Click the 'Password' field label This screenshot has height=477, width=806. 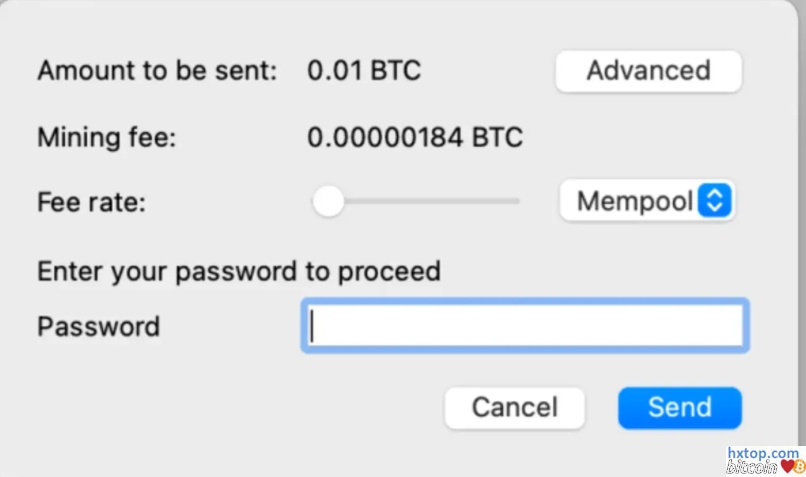click(98, 326)
